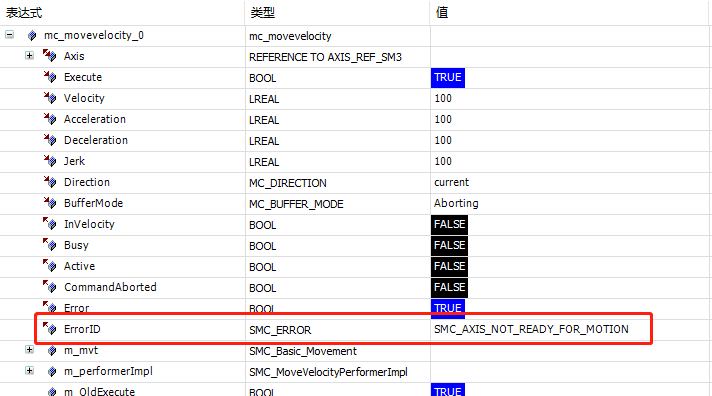Click the MC_DIRECTION type cell

(287, 183)
